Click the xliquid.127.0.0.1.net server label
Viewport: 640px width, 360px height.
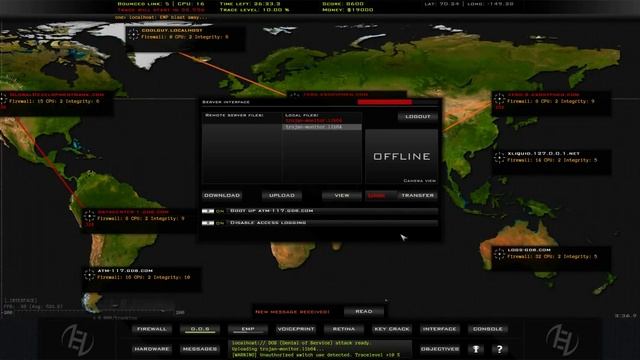click(544, 154)
